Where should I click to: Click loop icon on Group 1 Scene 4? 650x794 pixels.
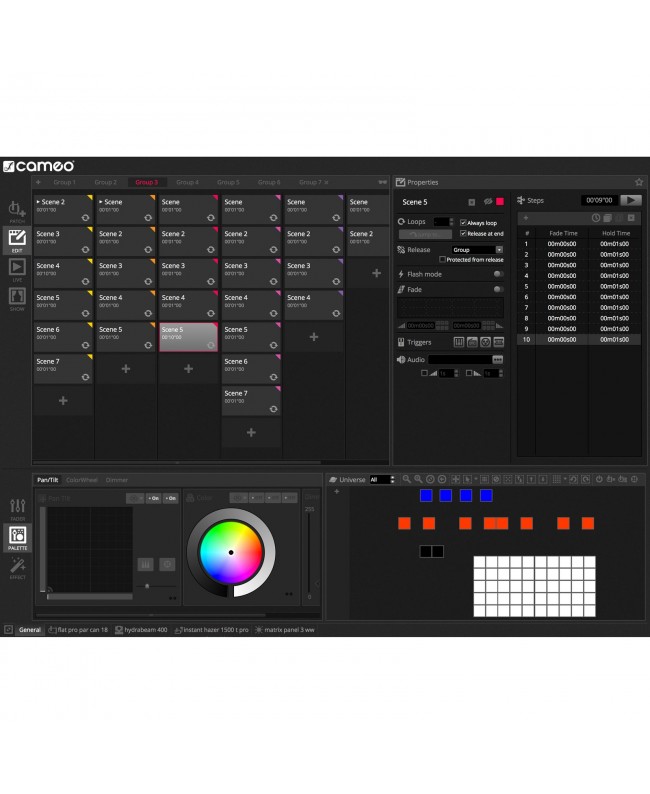point(85,282)
